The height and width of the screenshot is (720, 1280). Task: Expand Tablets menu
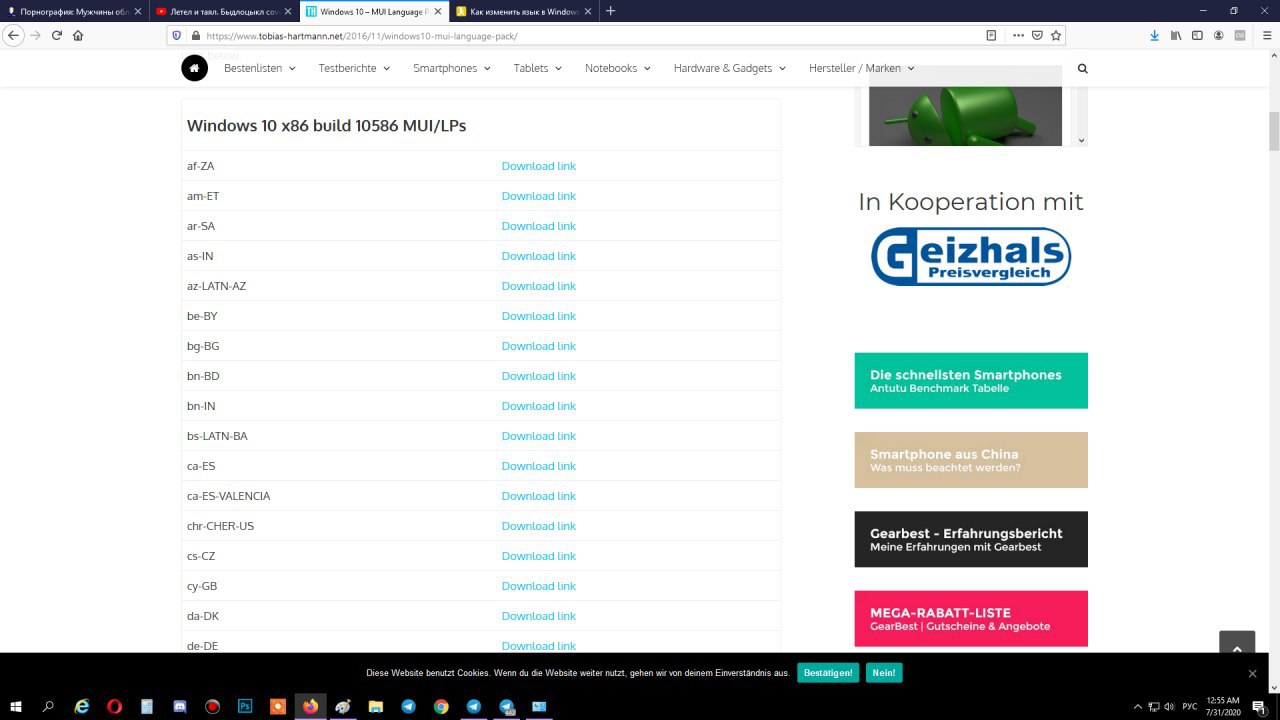point(537,68)
